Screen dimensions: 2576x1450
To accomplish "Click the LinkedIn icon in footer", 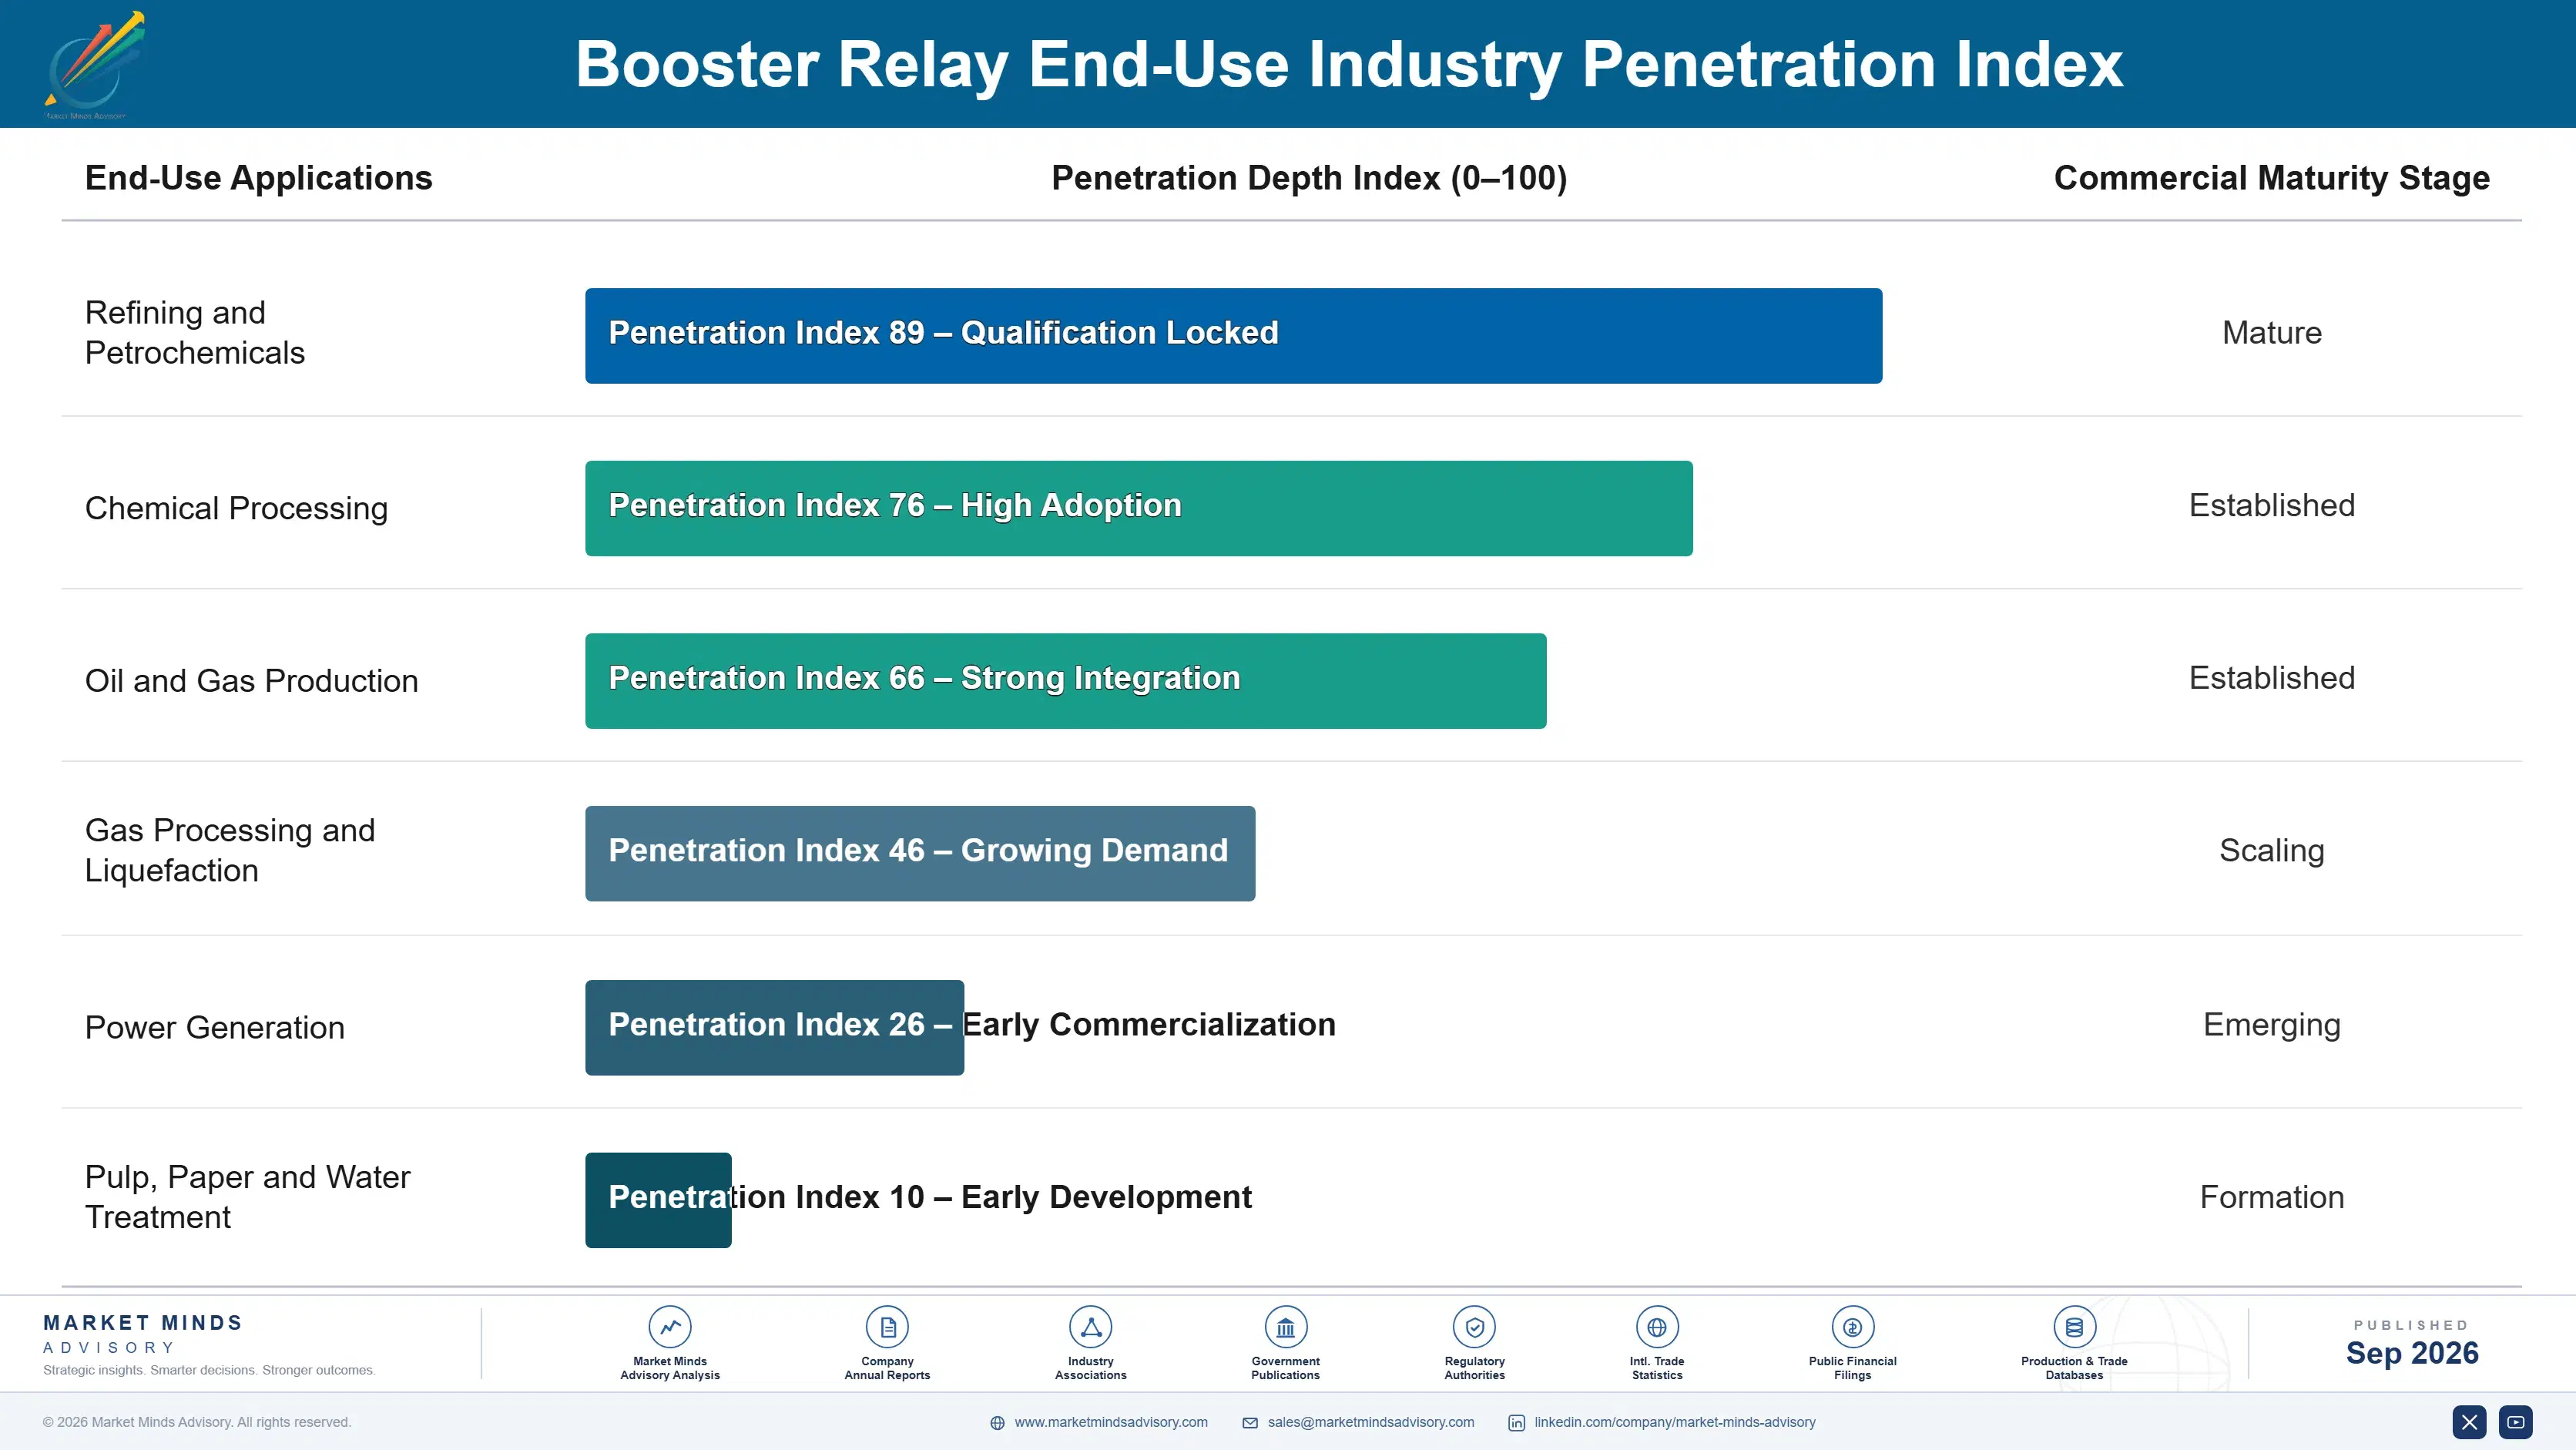I will [1517, 1423].
